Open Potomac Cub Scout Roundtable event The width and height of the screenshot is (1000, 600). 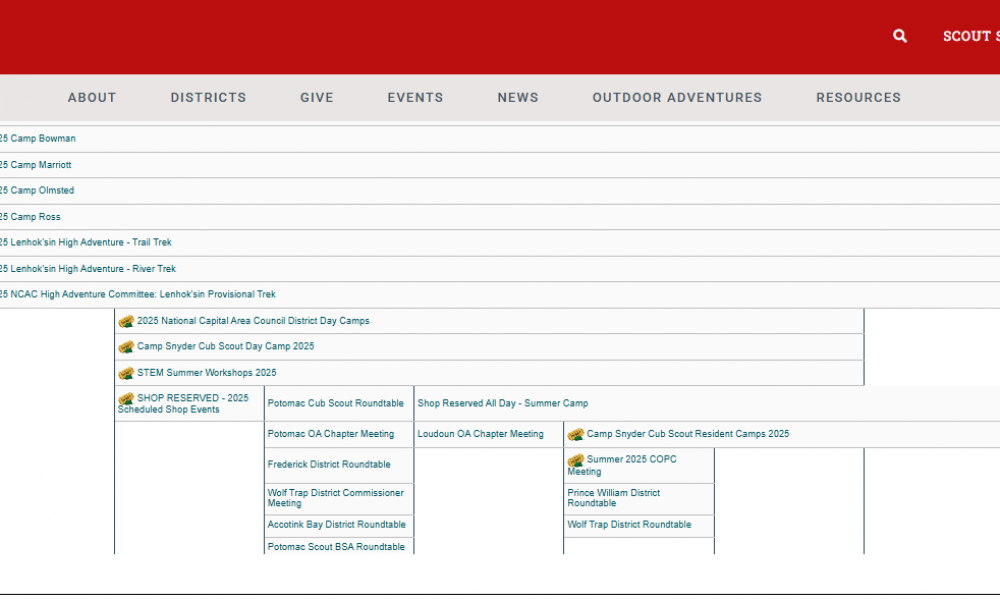click(x=335, y=403)
